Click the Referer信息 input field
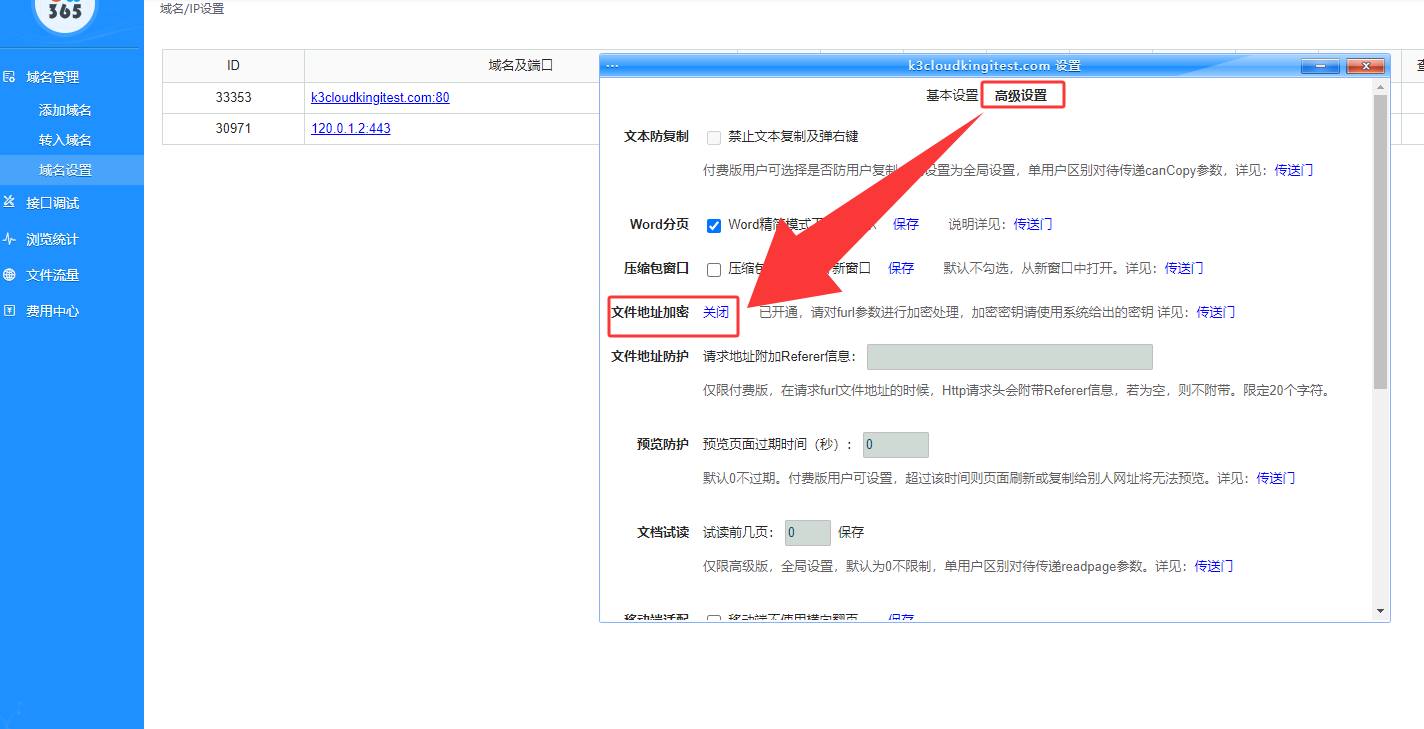This screenshot has width=1424, height=729. tap(1009, 357)
